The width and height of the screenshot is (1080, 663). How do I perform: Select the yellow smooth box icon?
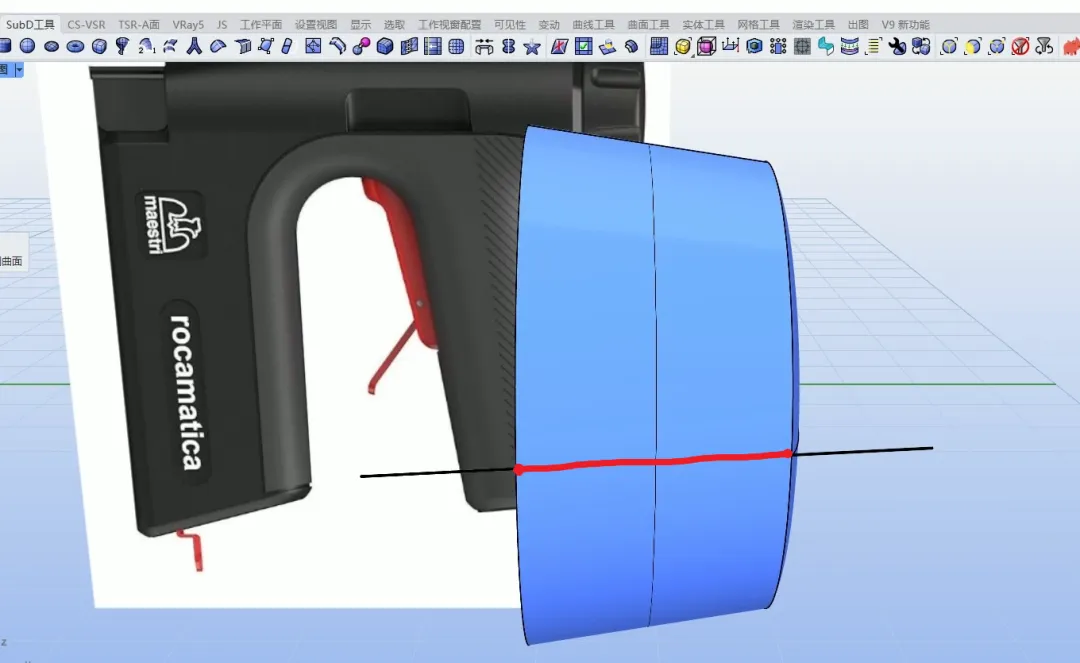pyautogui.click(x=683, y=46)
